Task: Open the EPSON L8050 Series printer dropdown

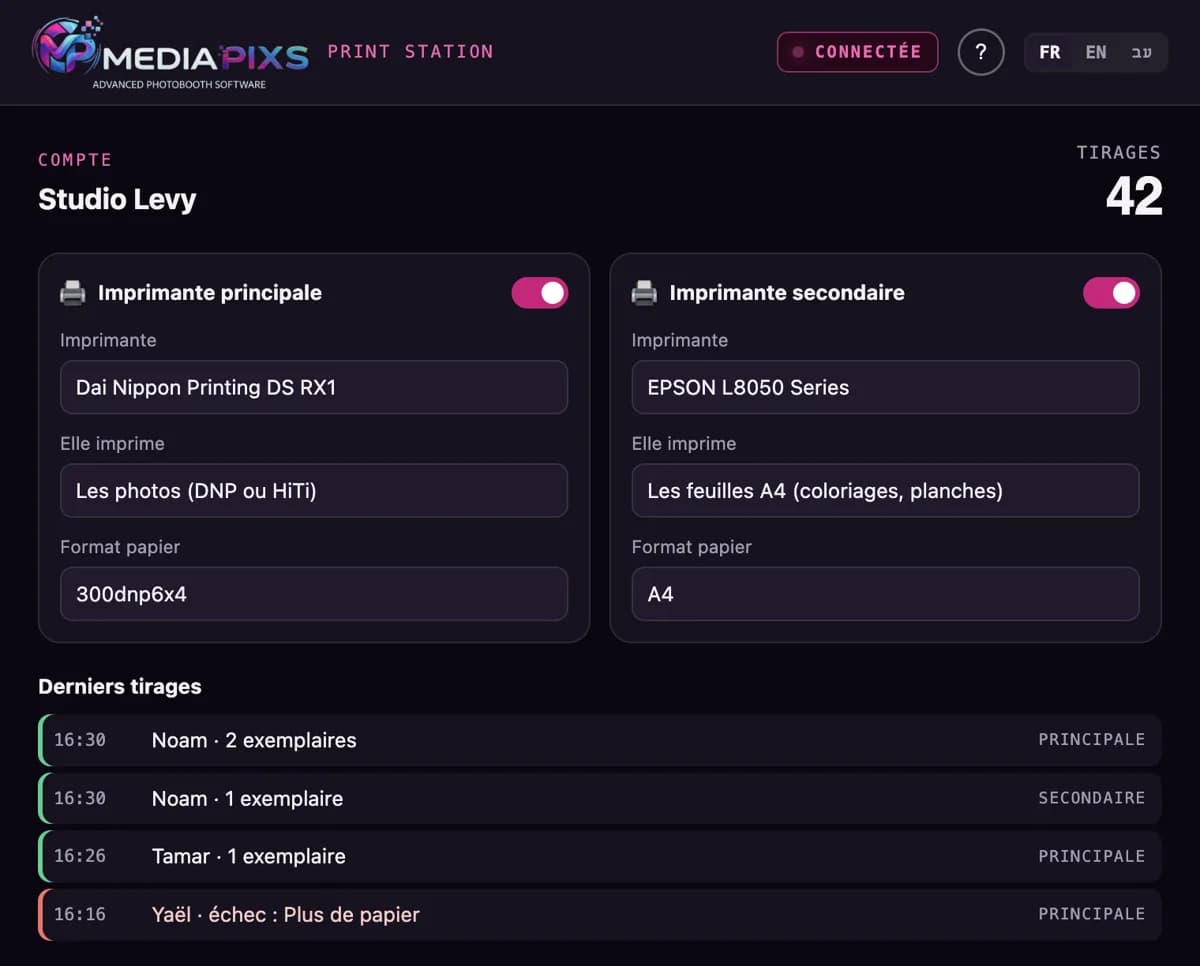Action: pyautogui.click(x=885, y=387)
